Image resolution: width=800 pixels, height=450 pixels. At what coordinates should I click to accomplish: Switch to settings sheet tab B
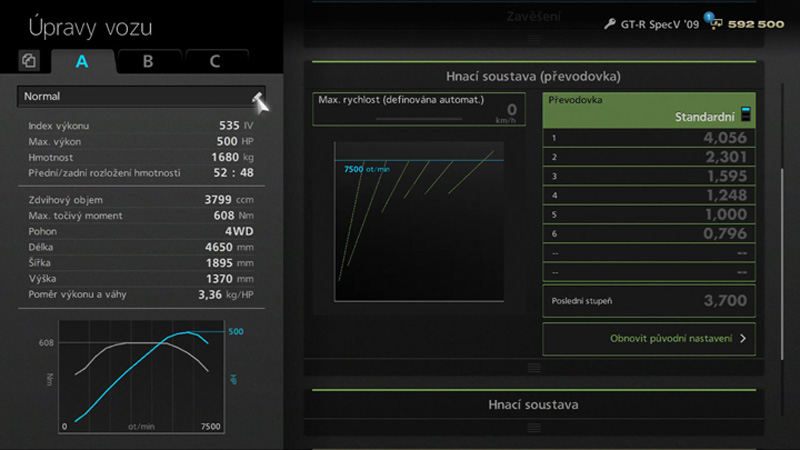(x=148, y=62)
